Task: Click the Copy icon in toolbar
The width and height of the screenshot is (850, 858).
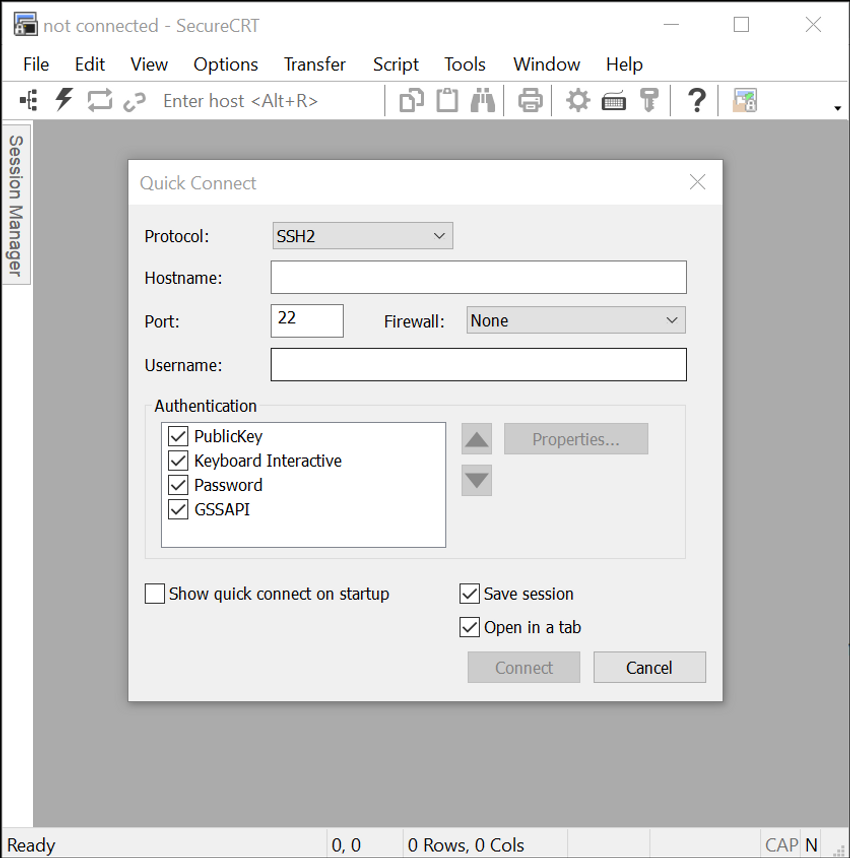Action: pyautogui.click(x=412, y=101)
